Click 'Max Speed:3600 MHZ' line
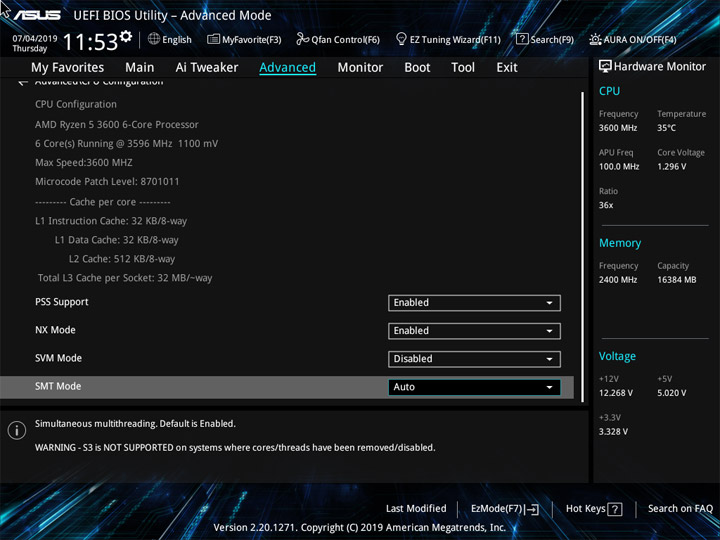The image size is (720, 540). 84,163
